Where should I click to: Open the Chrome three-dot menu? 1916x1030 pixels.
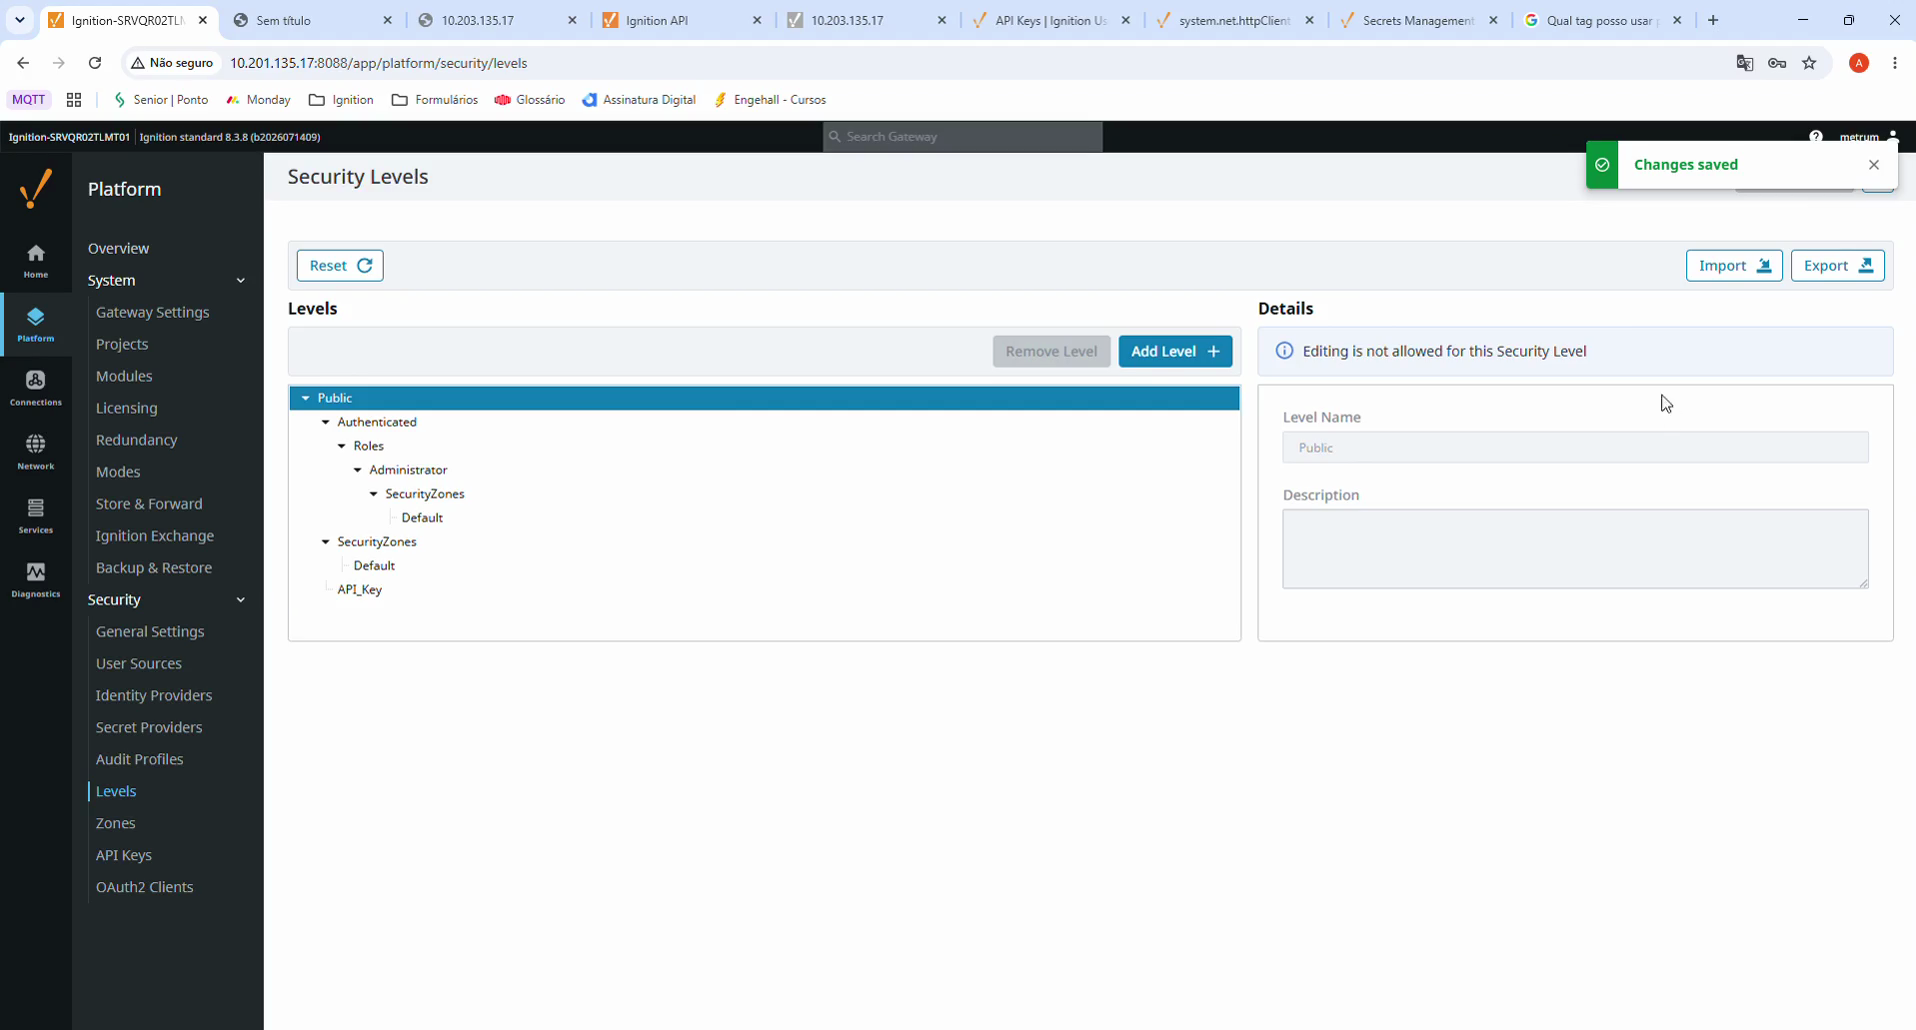pyautogui.click(x=1895, y=63)
